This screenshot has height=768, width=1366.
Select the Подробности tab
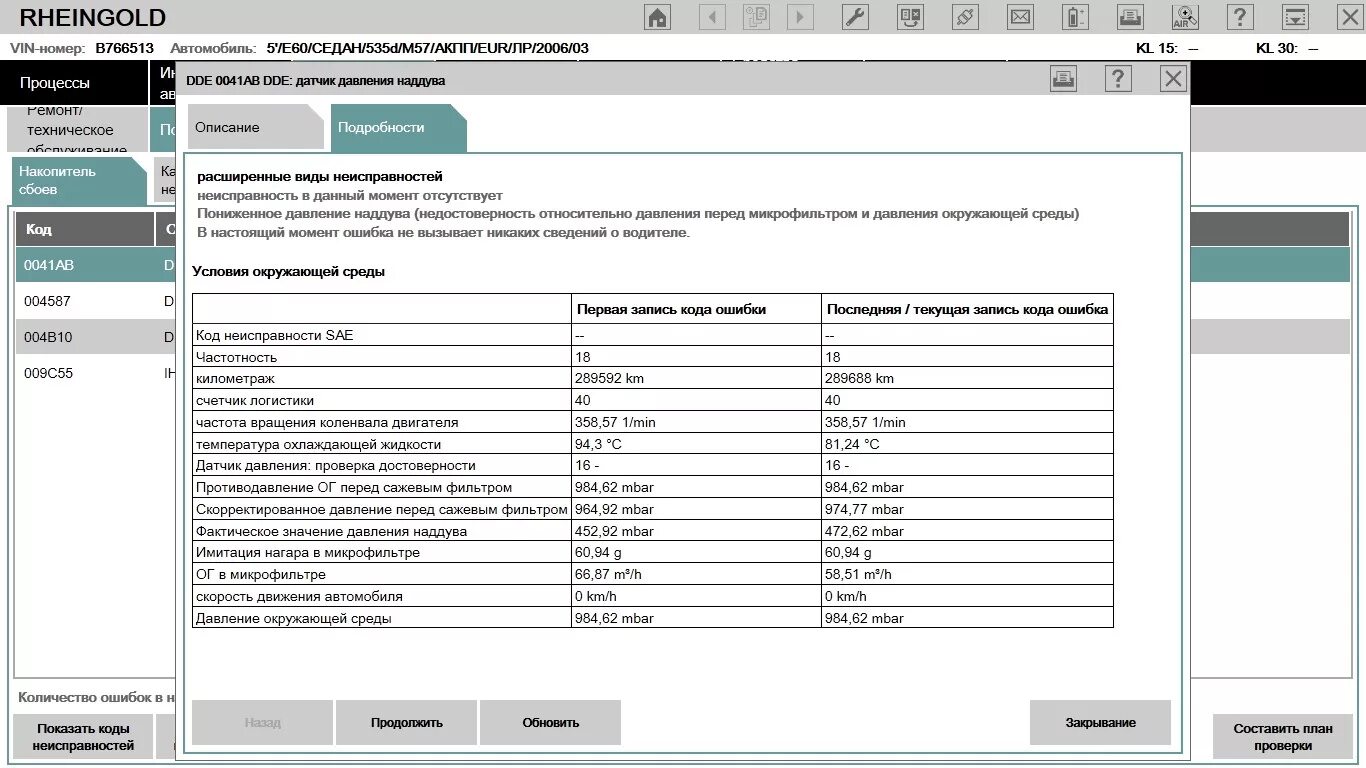pyautogui.click(x=398, y=128)
